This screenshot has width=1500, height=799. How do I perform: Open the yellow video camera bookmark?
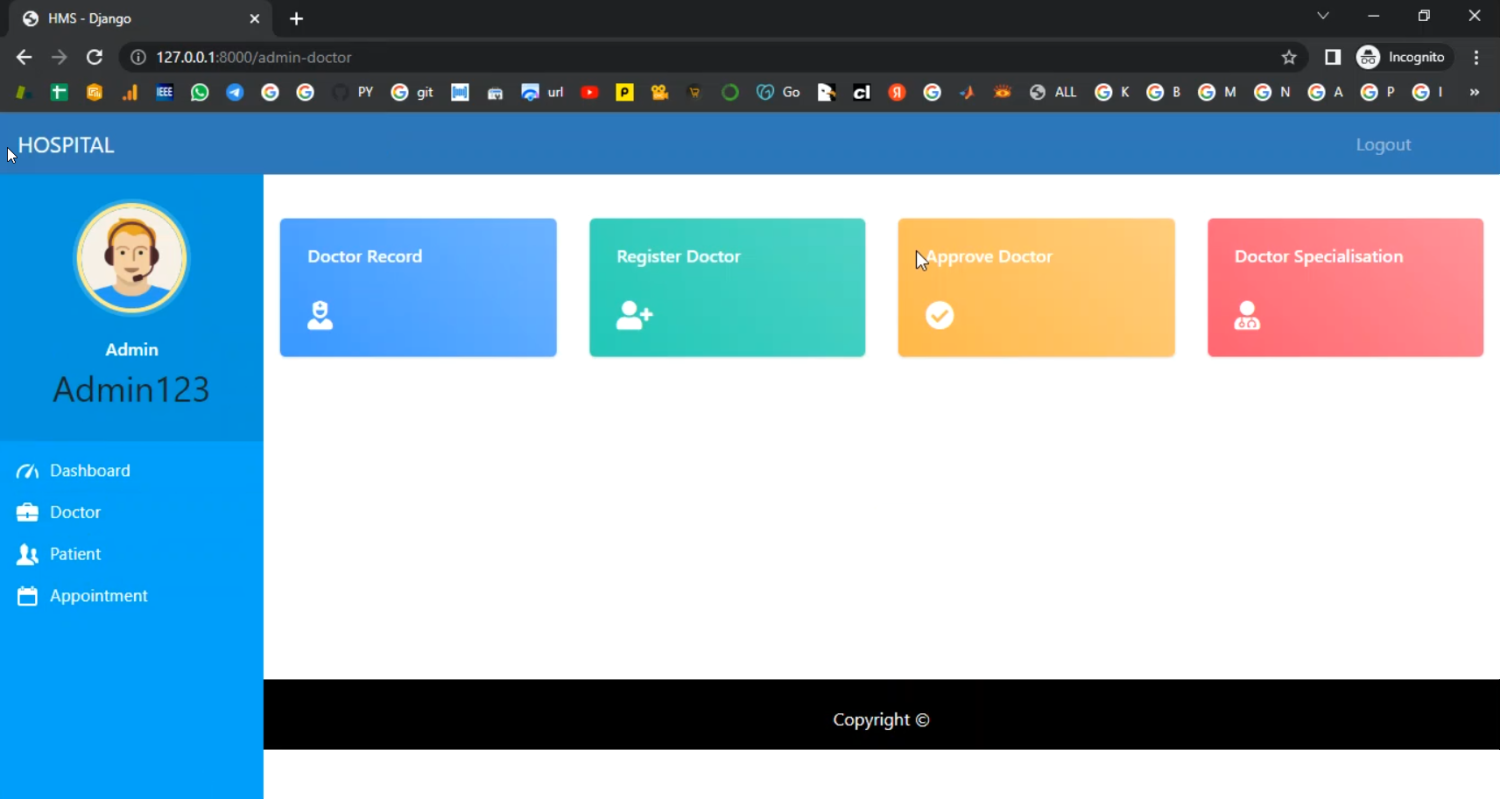click(x=659, y=92)
